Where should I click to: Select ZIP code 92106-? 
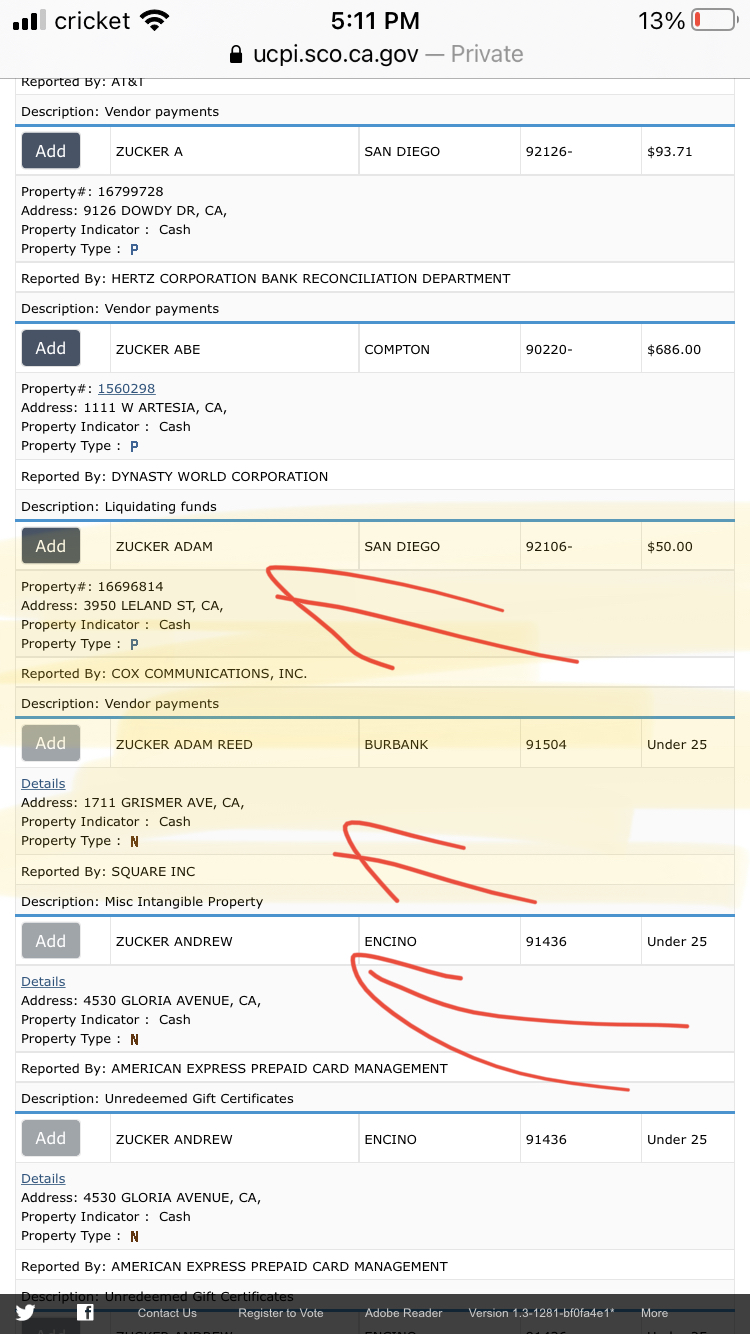pyautogui.click(x=549, y=546)
